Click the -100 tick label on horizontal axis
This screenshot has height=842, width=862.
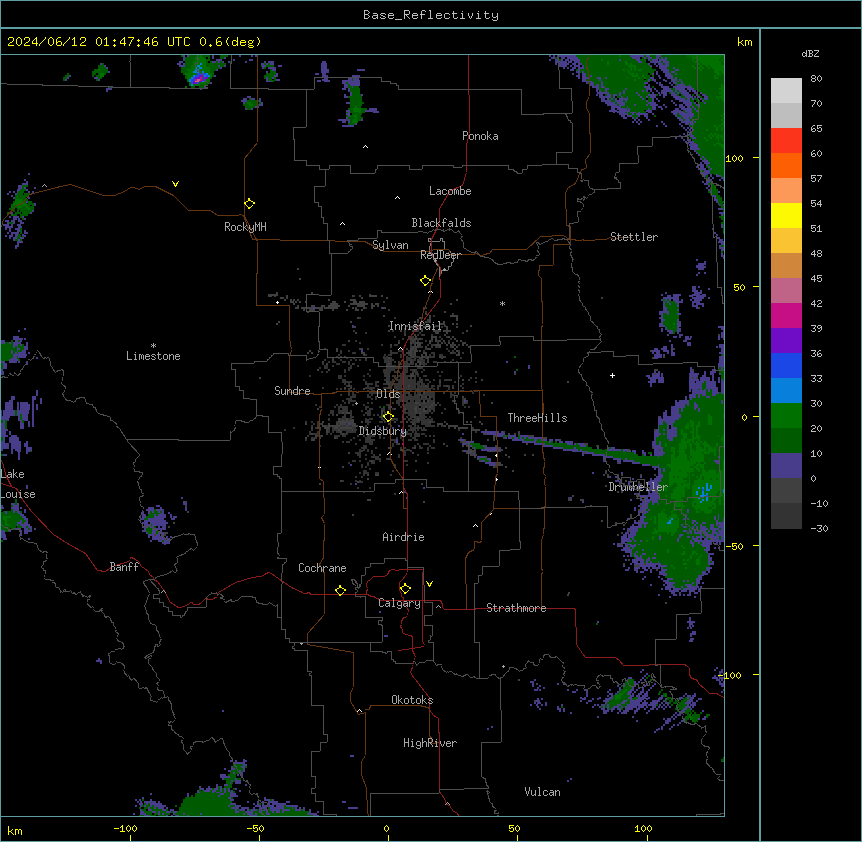coord(125,829)
